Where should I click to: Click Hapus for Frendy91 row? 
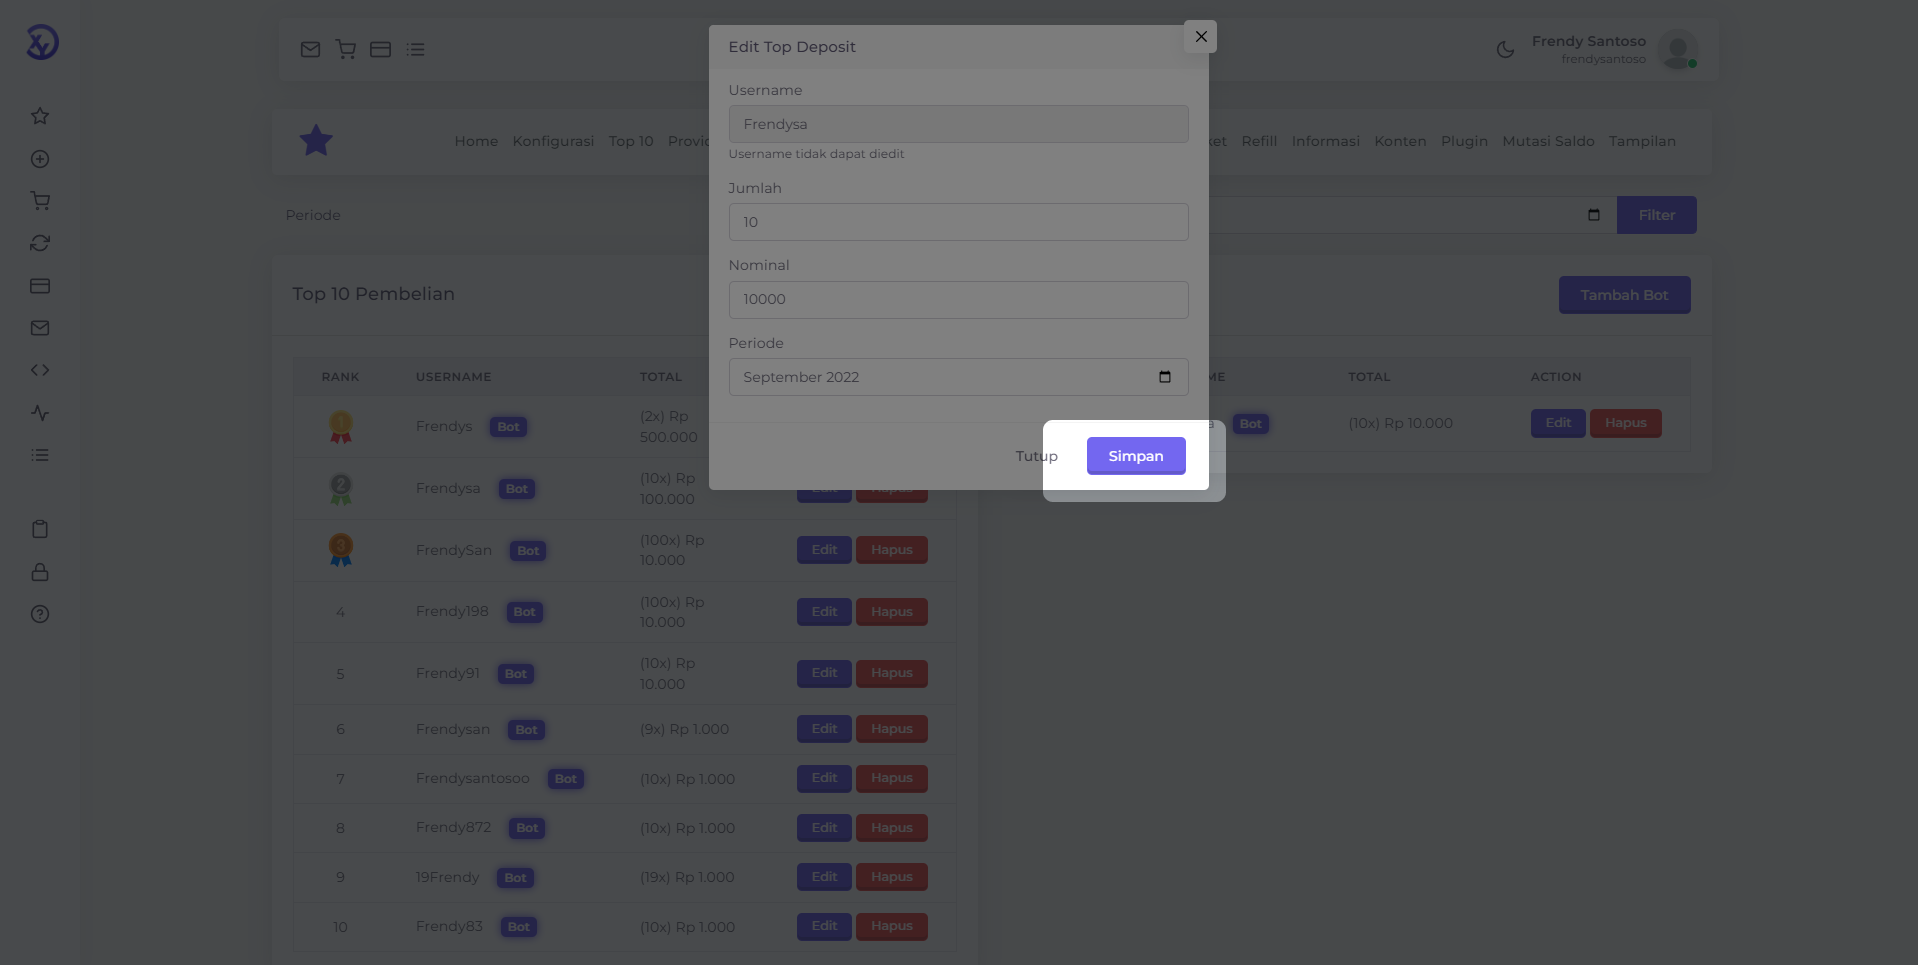click(x=891, y=673)
